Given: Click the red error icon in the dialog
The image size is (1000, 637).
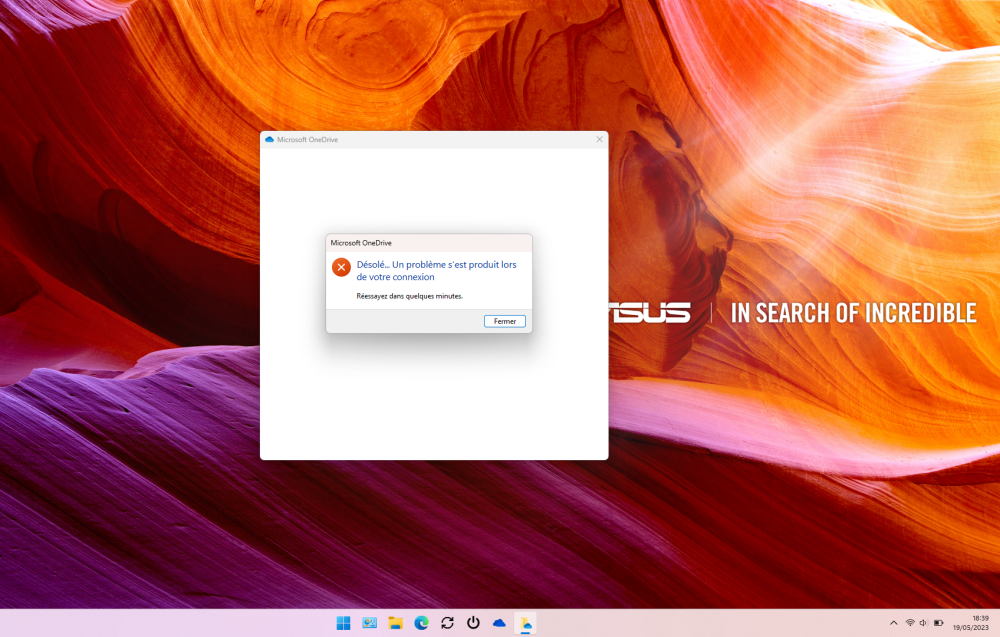Looking at the screenshot, I should [341, 267].
